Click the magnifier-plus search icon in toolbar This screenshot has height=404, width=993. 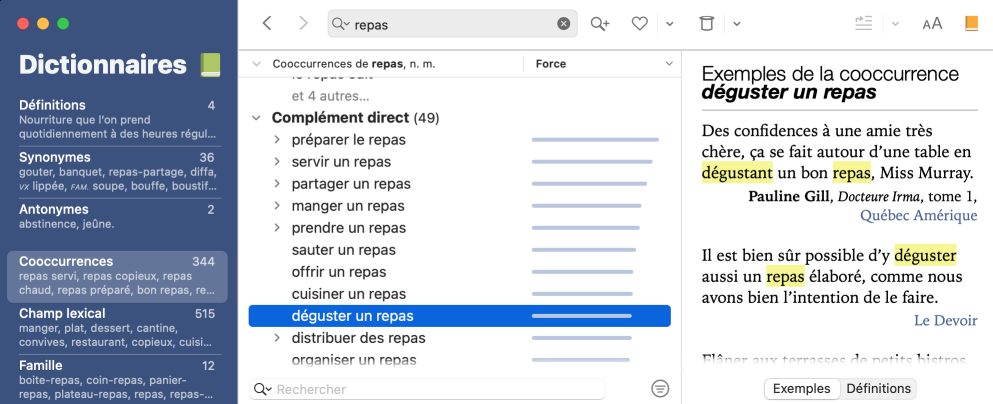pyautogui.click(x=599, y=24)
